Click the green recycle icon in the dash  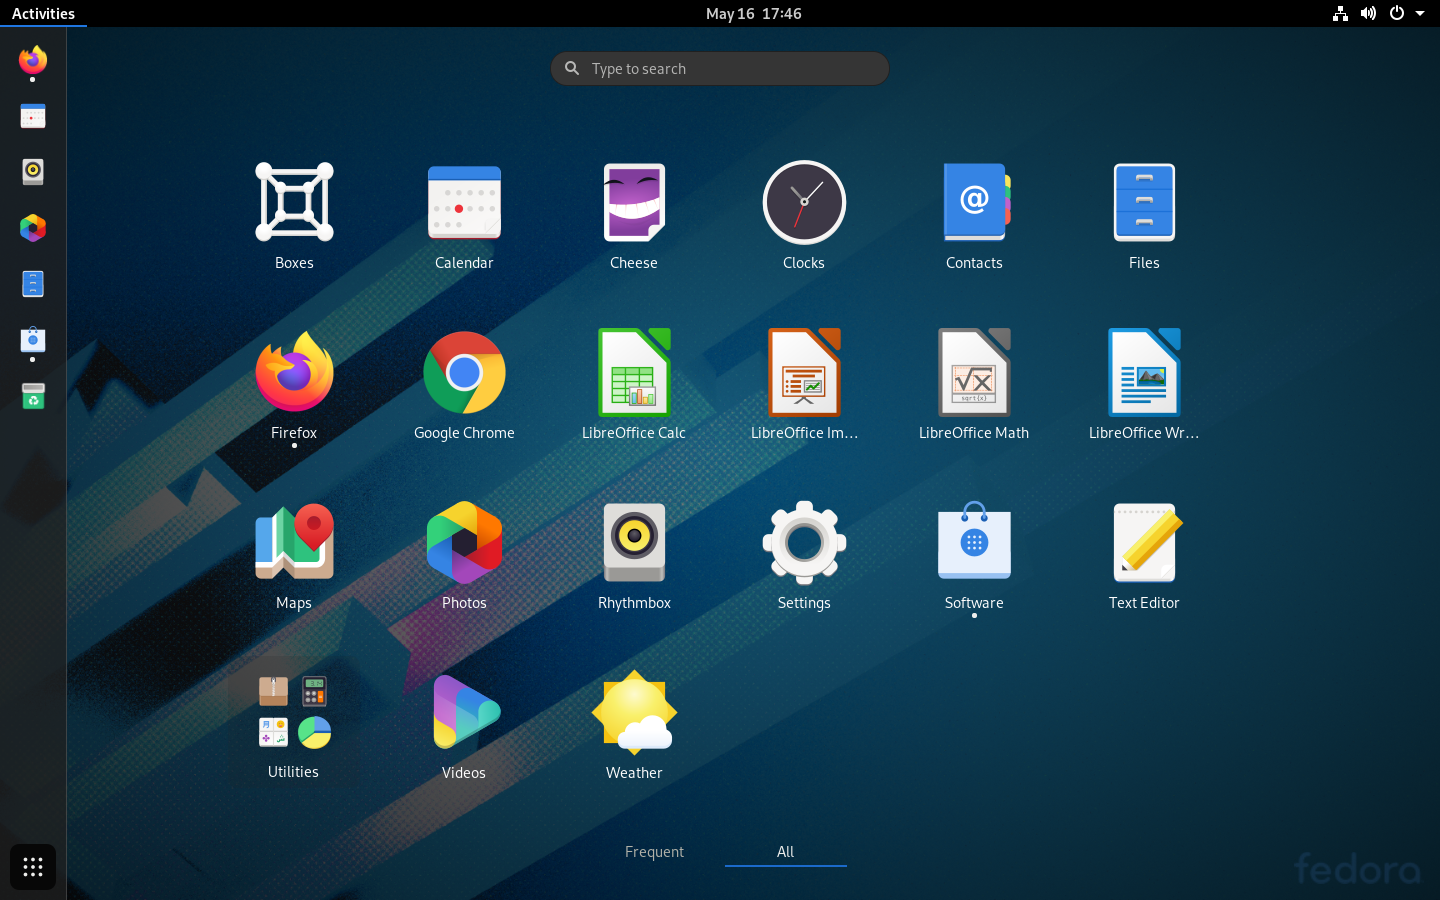click(33, 396)
